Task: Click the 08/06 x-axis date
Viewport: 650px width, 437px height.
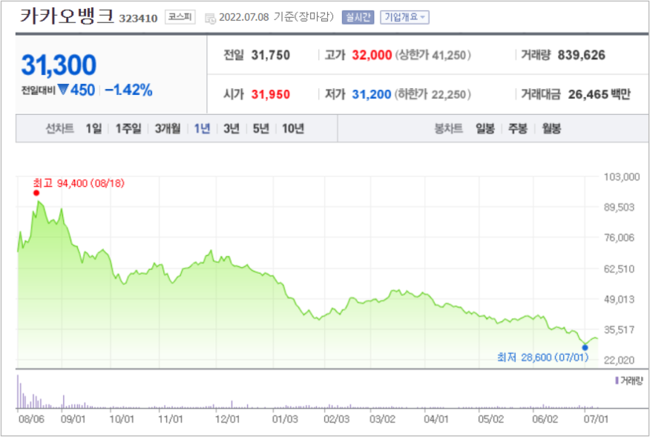Action: pos(31,419)
